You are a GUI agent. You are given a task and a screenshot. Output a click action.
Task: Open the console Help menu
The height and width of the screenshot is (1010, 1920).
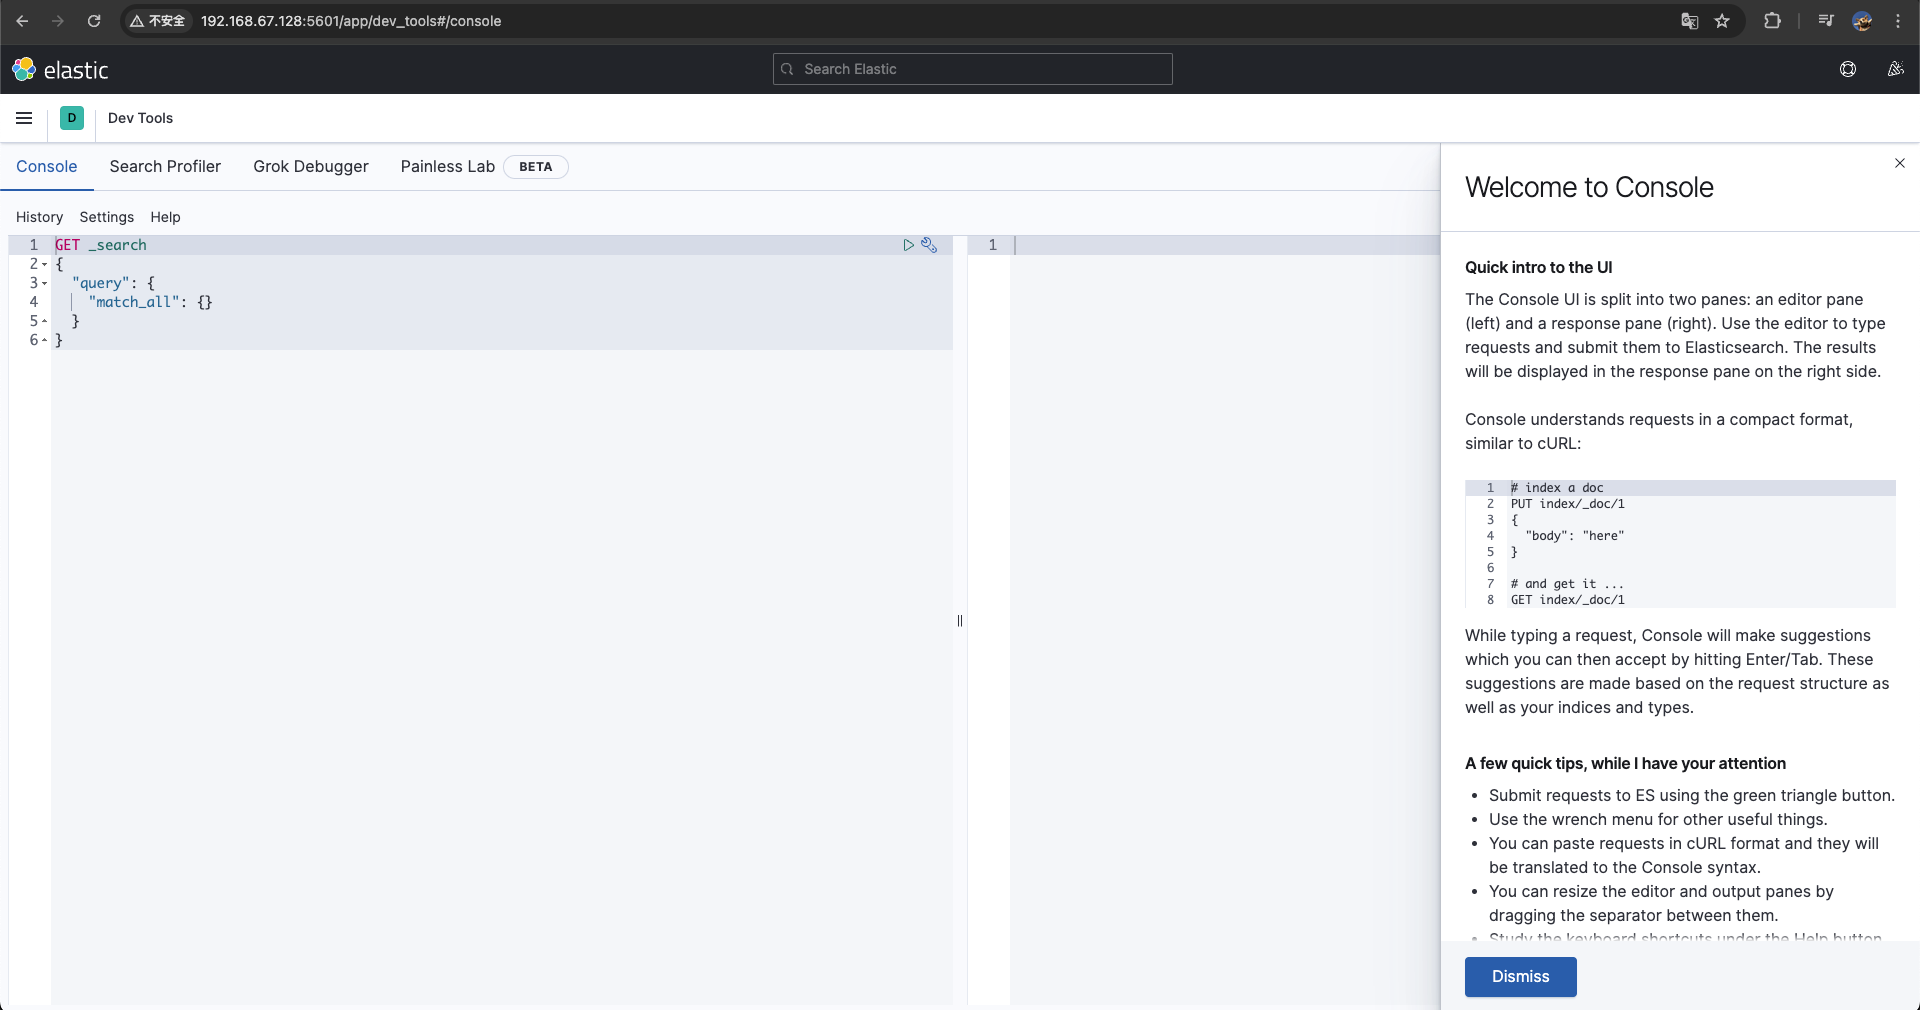click(x=166, y=217)
